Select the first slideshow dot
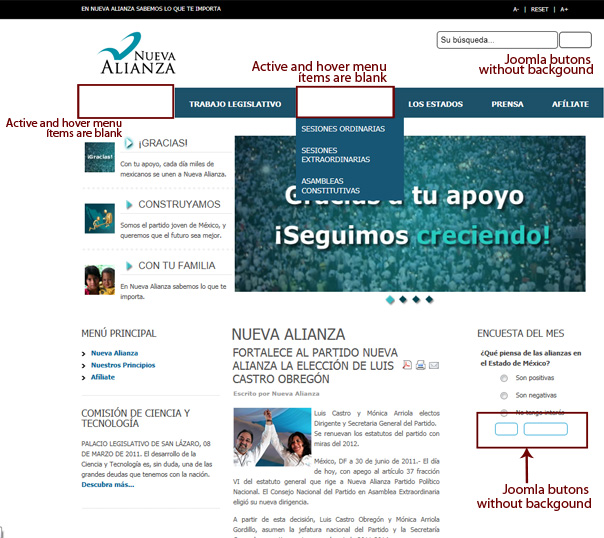The width and height of the screenshot is (604, 538). tap(390, 300)
